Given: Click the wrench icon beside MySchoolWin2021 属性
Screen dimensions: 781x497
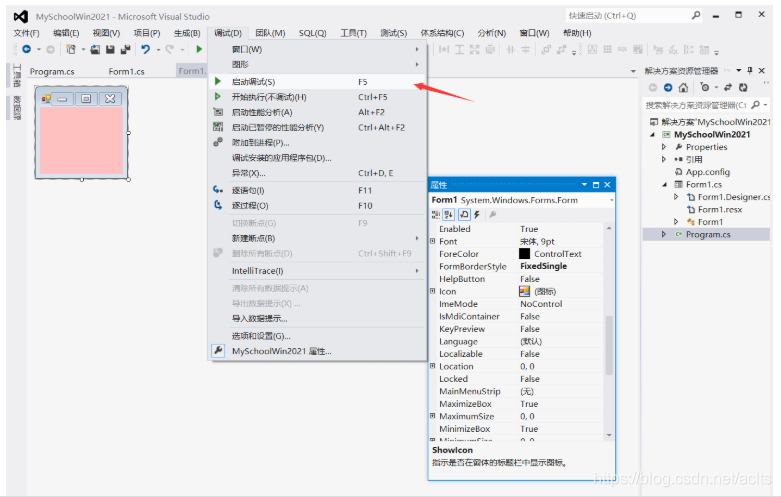Looking at the screenshot, I should coord(218,351).
